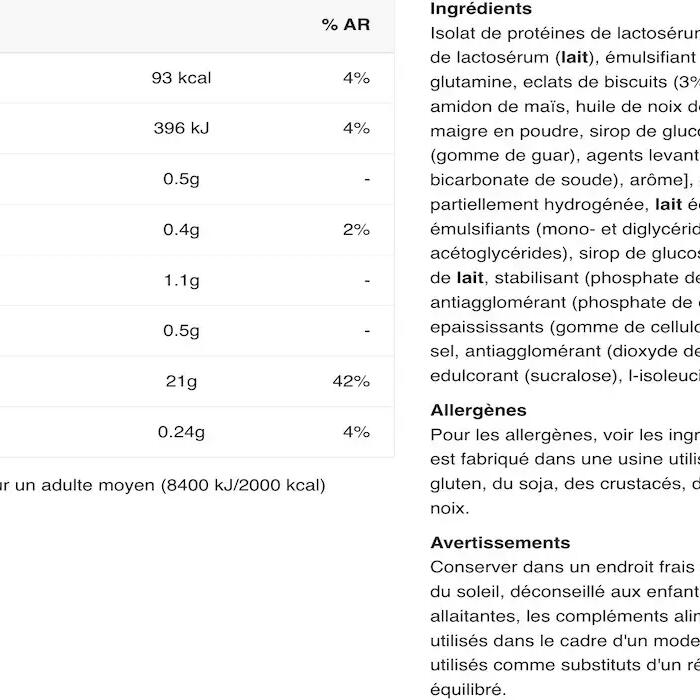
Task: Click the % AR column header
Action: (x=346, y=25)
